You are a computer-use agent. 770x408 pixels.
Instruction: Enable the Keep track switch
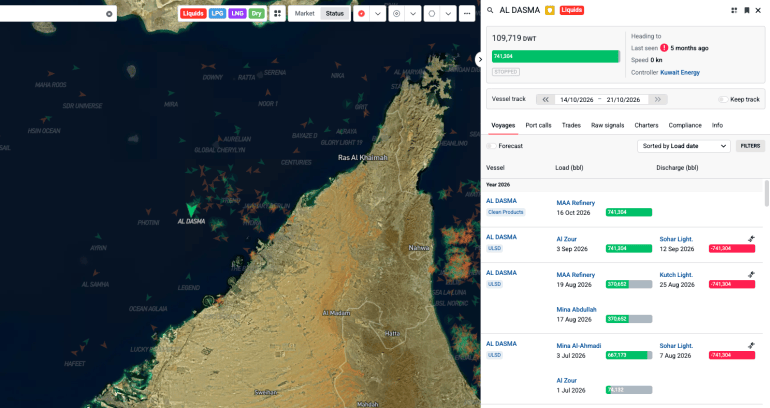(723, 99)
